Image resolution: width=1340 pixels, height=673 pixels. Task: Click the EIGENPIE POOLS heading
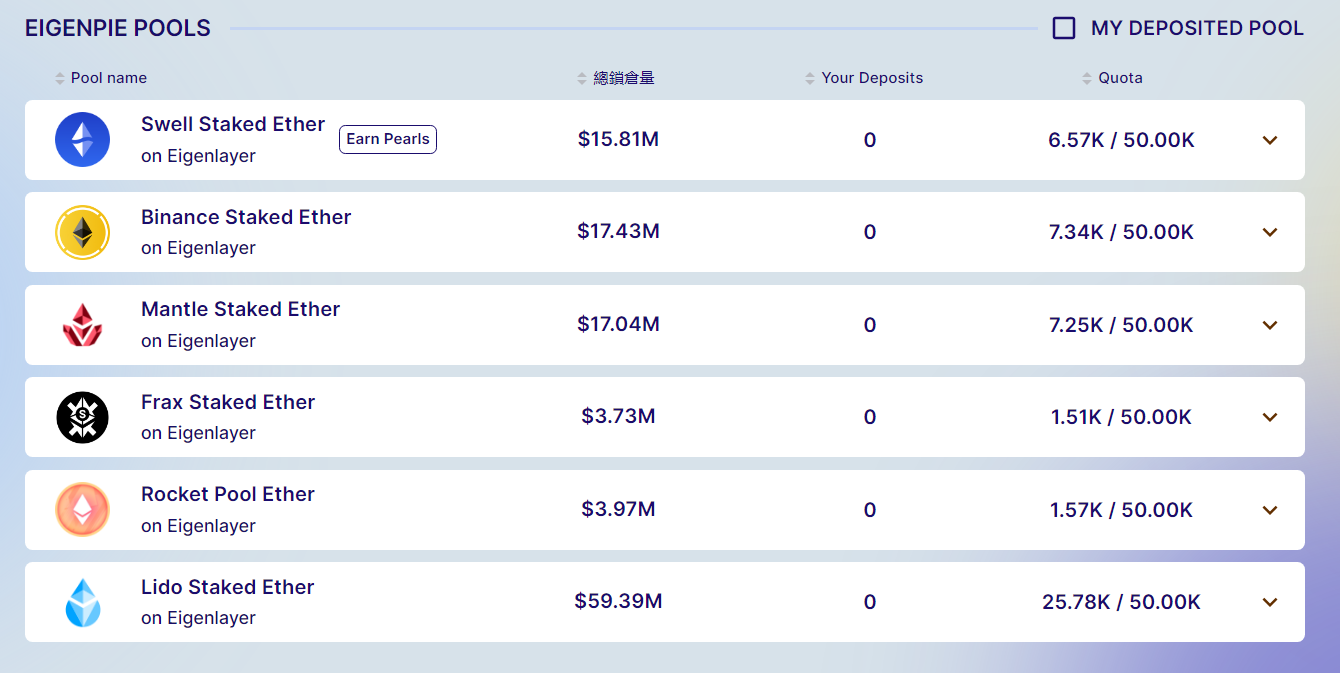coord(118,28)
